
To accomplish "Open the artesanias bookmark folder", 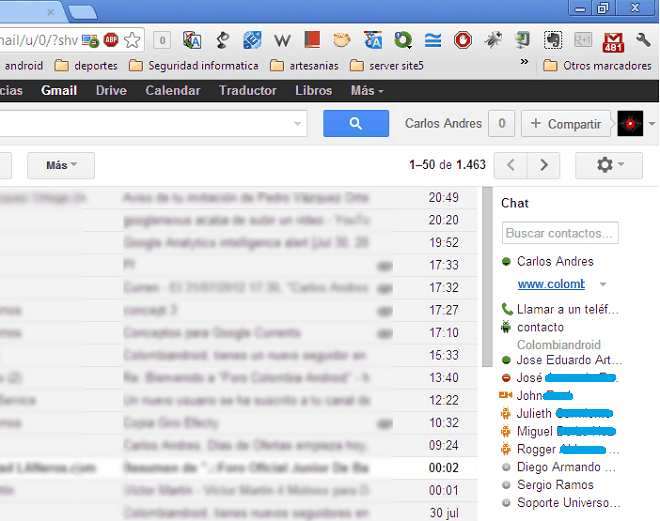I will point(304,66).
